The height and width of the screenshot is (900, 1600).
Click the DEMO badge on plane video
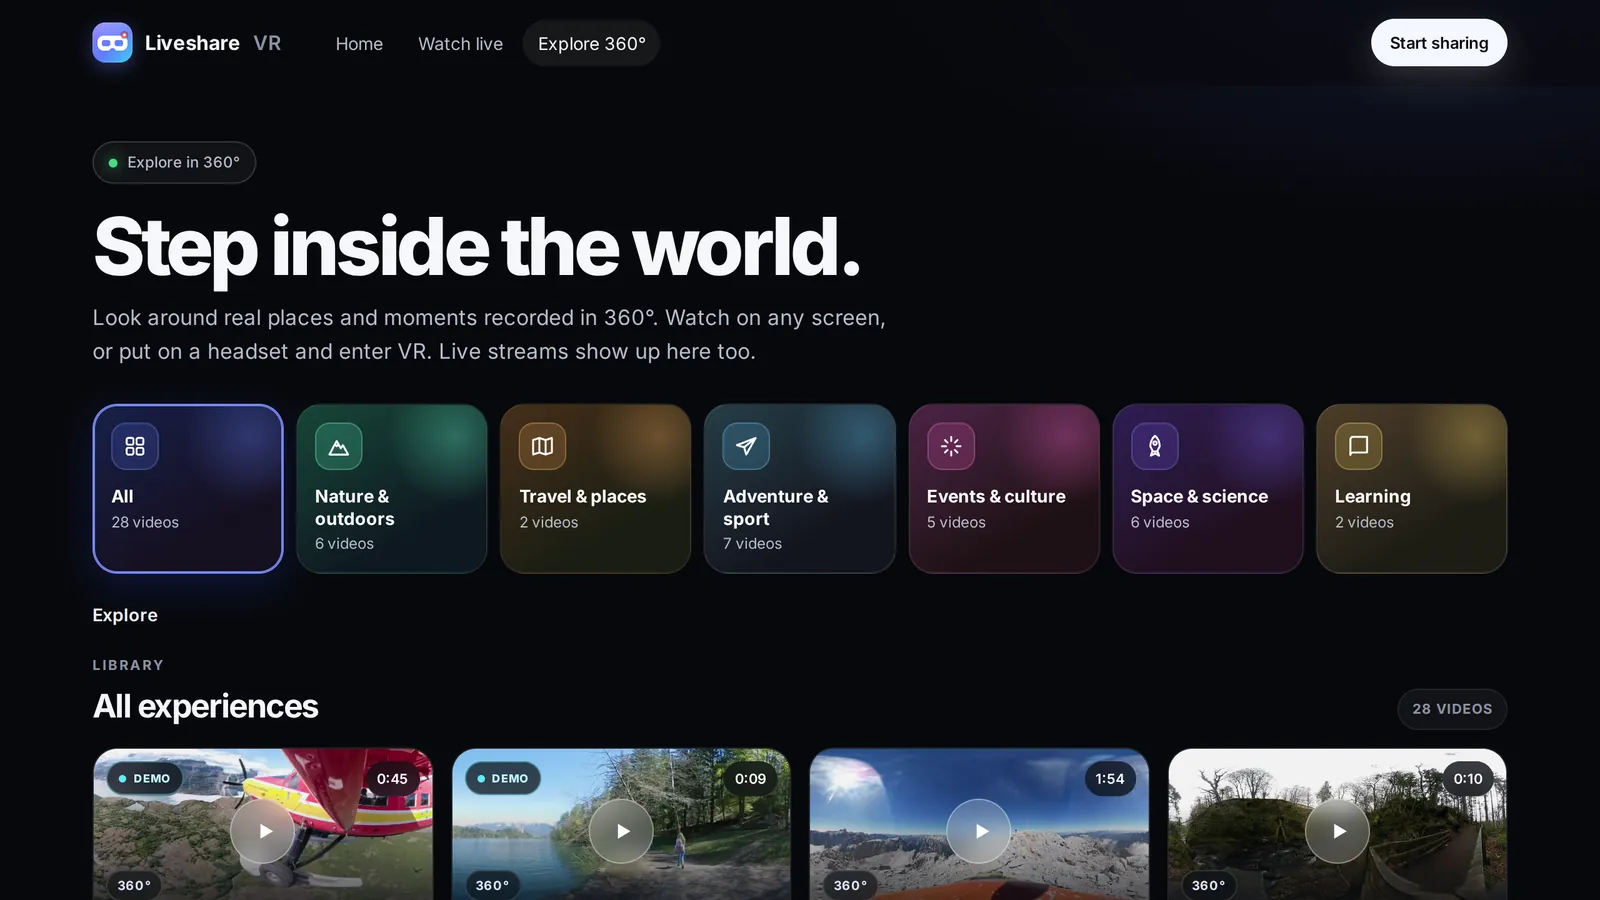(144, 779)
